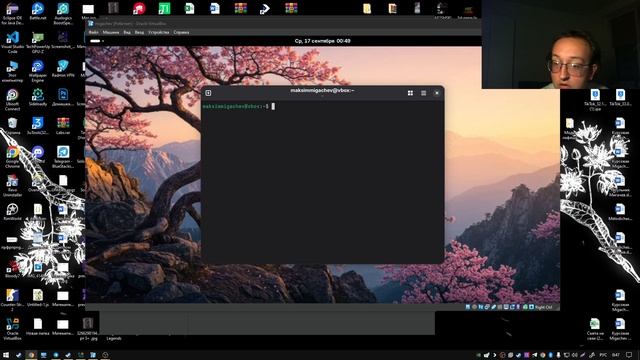
Task: Open the Ввод menu in VirtualBox
Action: pos(140,32)
